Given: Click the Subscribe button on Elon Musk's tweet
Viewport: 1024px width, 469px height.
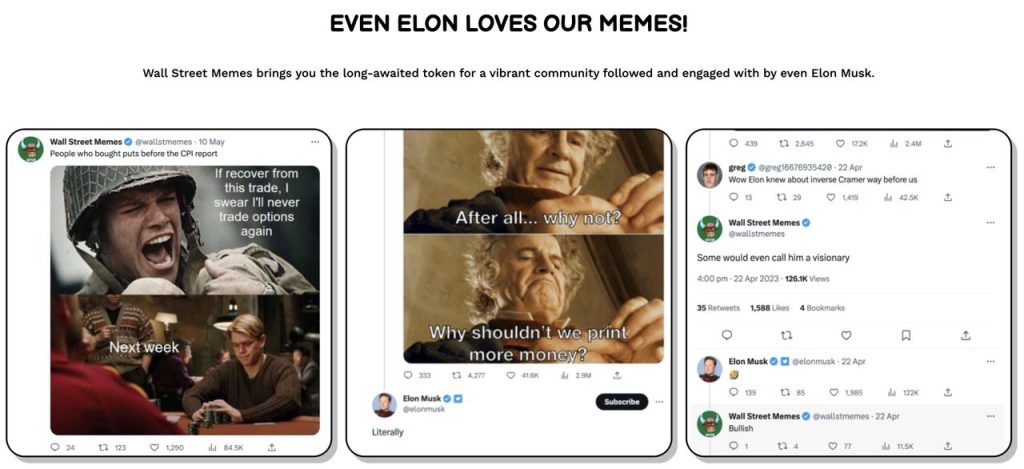Looking at the screenshot, I should 621,402.
